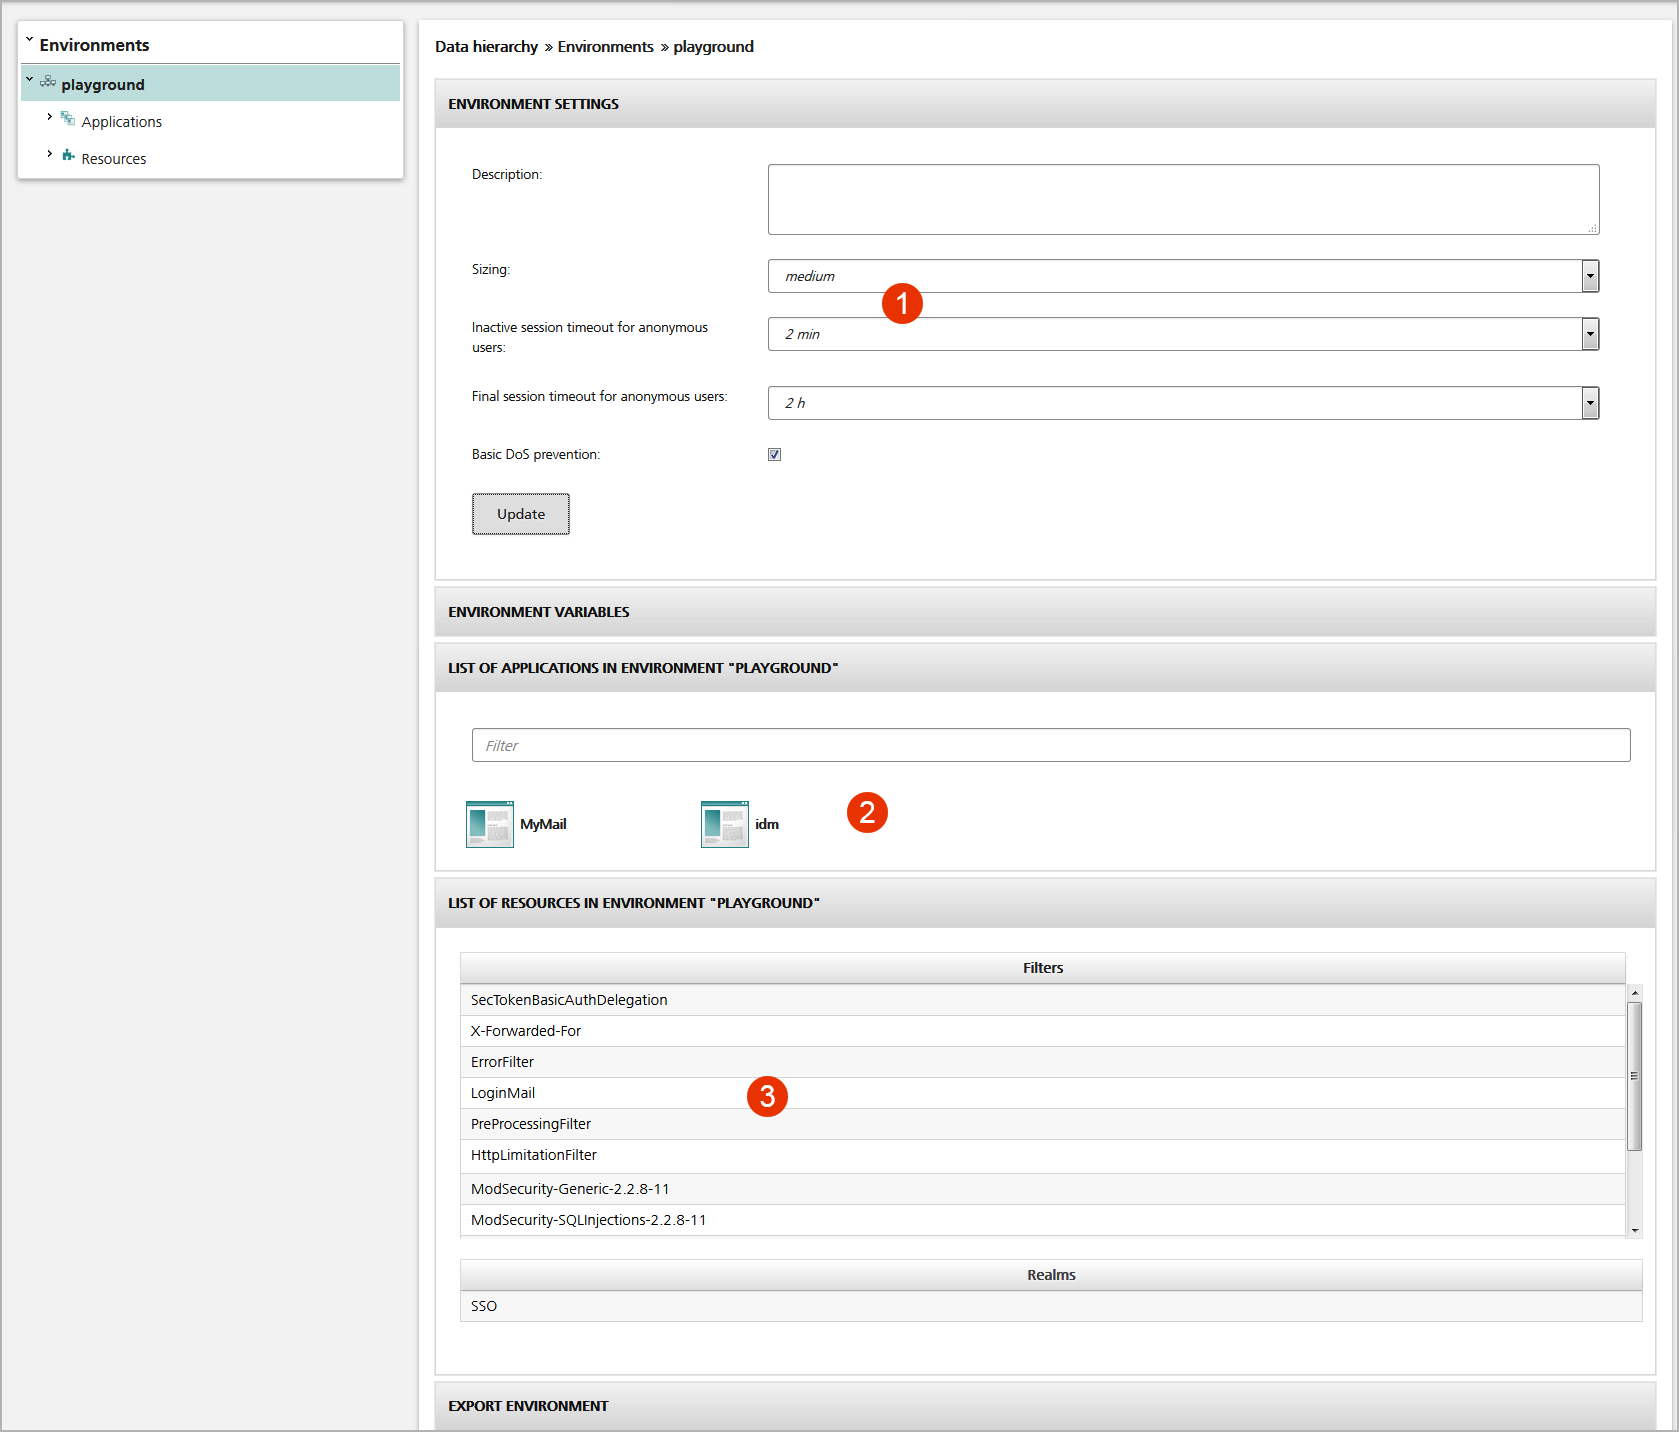Click the Filters list scroll down arrow
The image size is (1679, 1432).
click(x=1634, y=1231)
